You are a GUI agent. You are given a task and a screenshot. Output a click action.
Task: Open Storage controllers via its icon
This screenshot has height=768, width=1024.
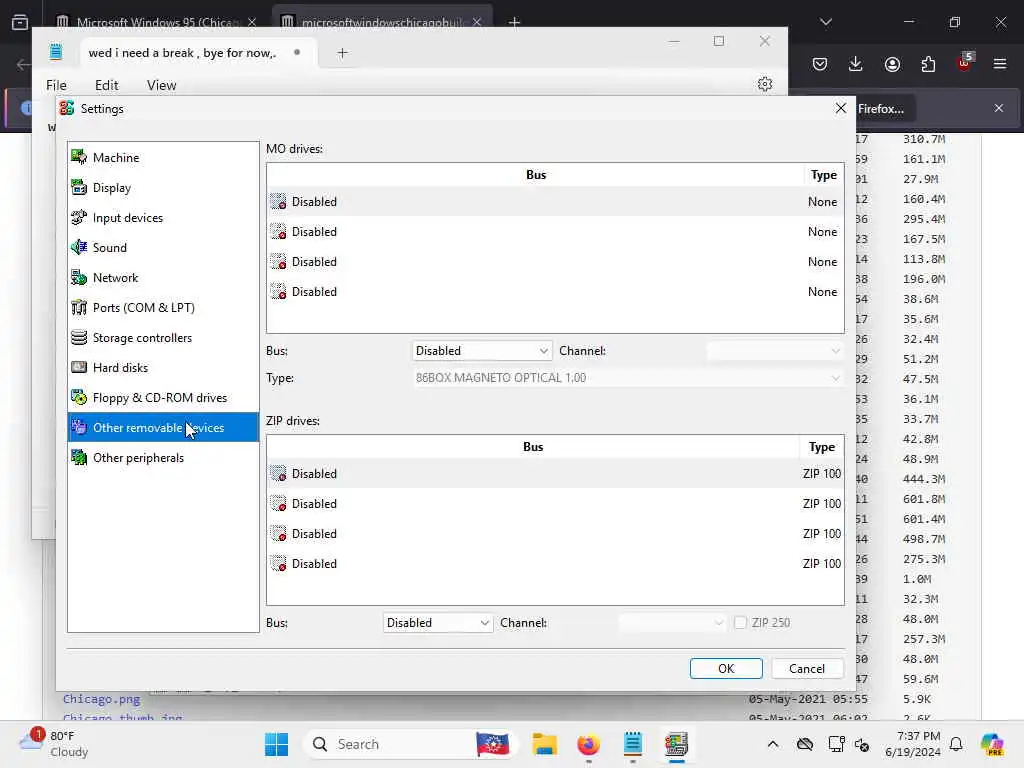click(79, 338)
